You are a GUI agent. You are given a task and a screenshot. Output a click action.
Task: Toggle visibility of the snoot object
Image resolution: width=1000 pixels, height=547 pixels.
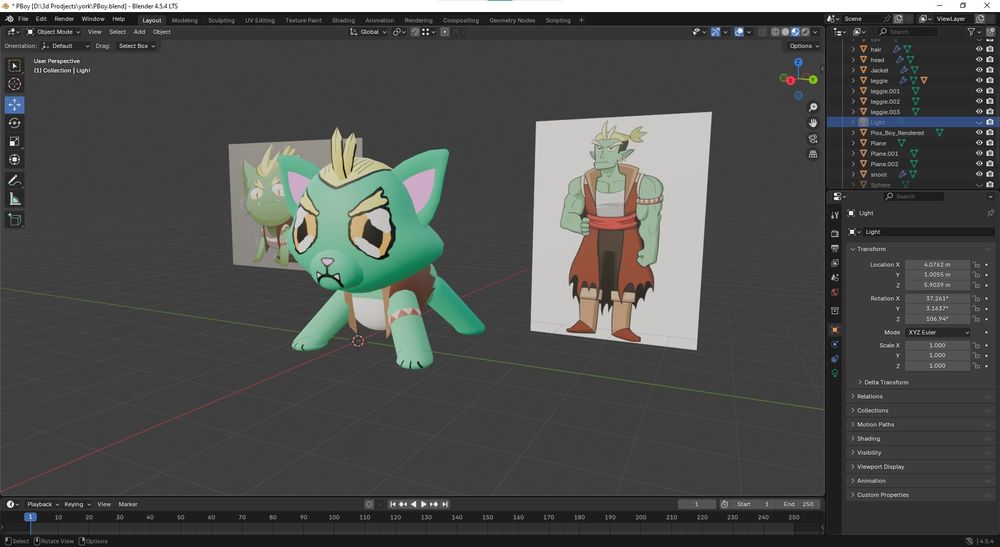(979, 174)
